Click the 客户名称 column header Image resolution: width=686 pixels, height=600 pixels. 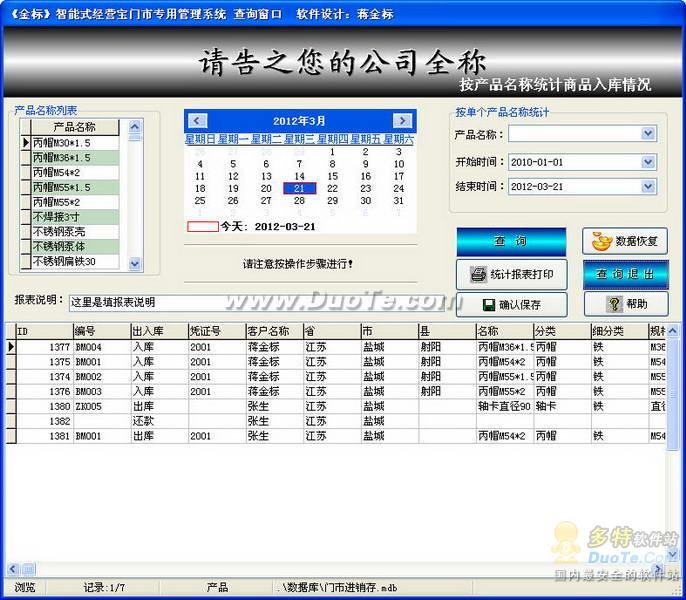coord(275,332)
